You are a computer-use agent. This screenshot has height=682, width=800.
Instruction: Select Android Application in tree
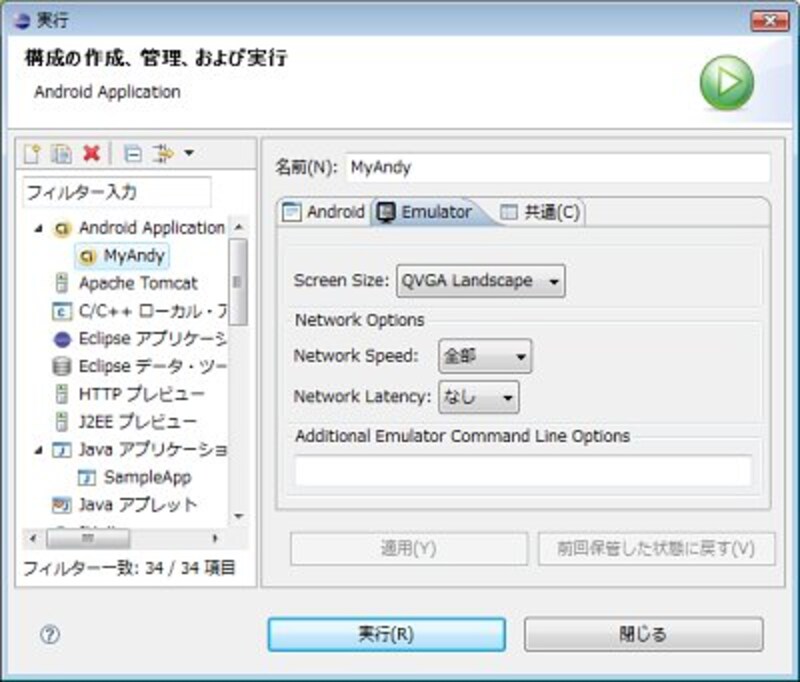152,228
